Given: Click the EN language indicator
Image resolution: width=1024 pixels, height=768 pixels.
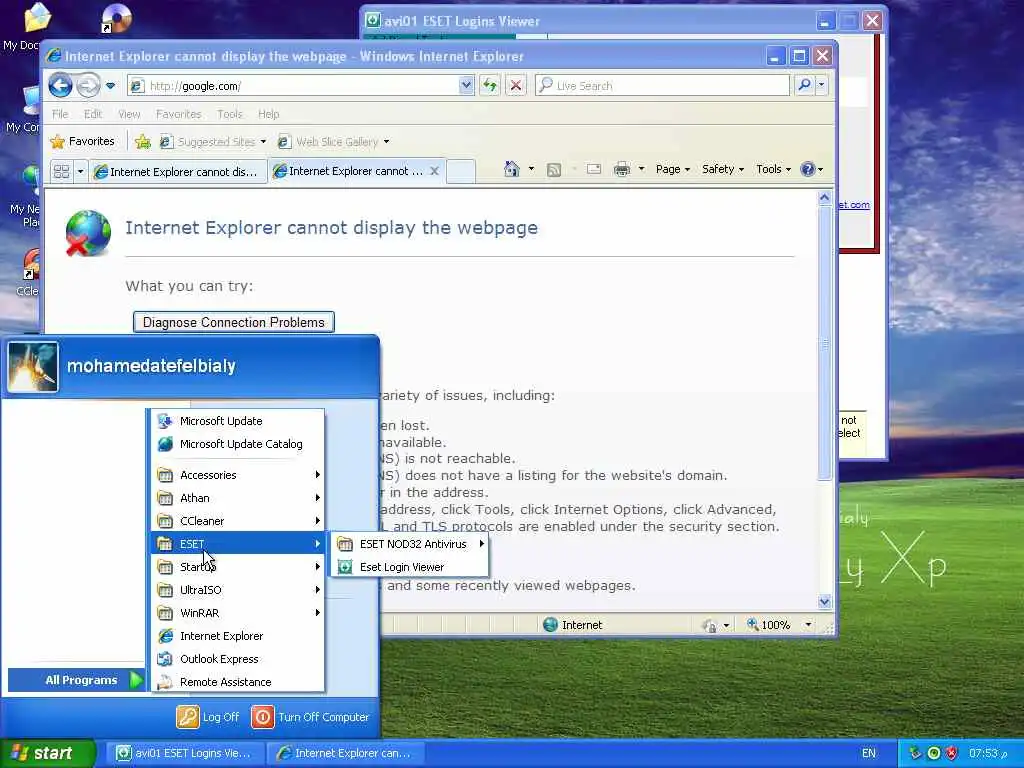Looking at the screenshot, I should pos(869,753).
